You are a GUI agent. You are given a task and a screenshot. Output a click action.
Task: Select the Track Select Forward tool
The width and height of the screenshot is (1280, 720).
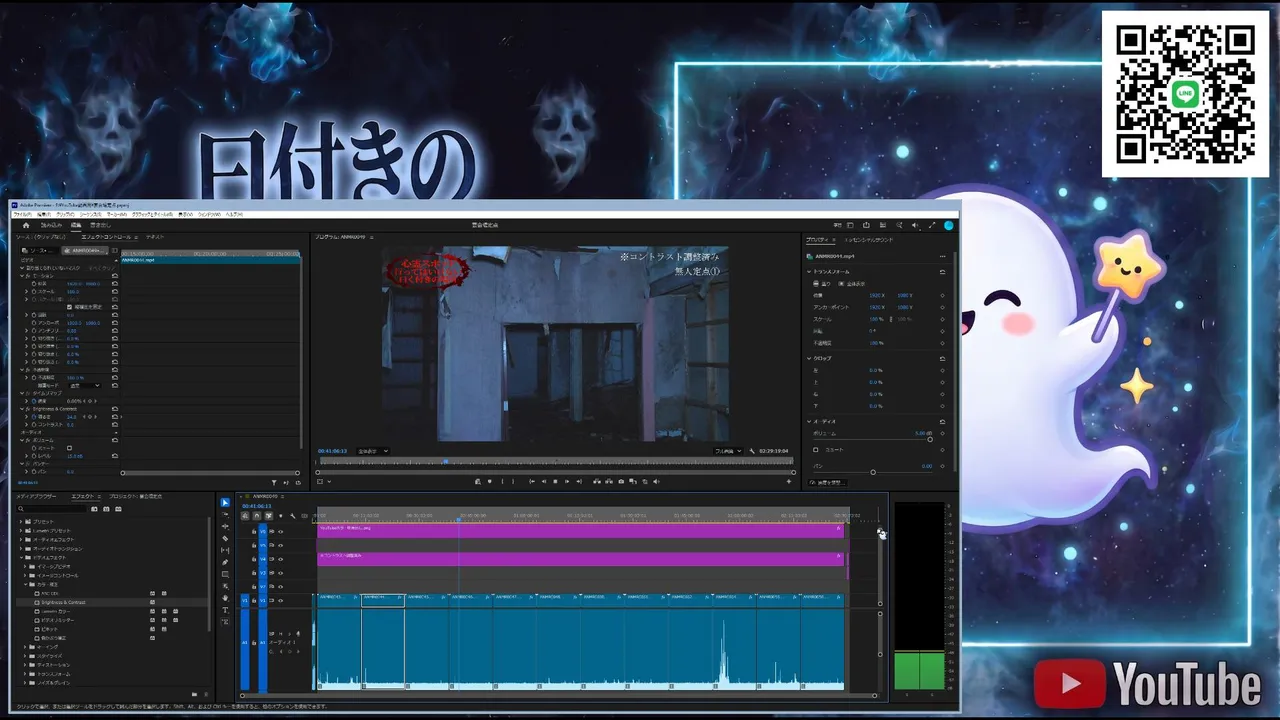225,514
